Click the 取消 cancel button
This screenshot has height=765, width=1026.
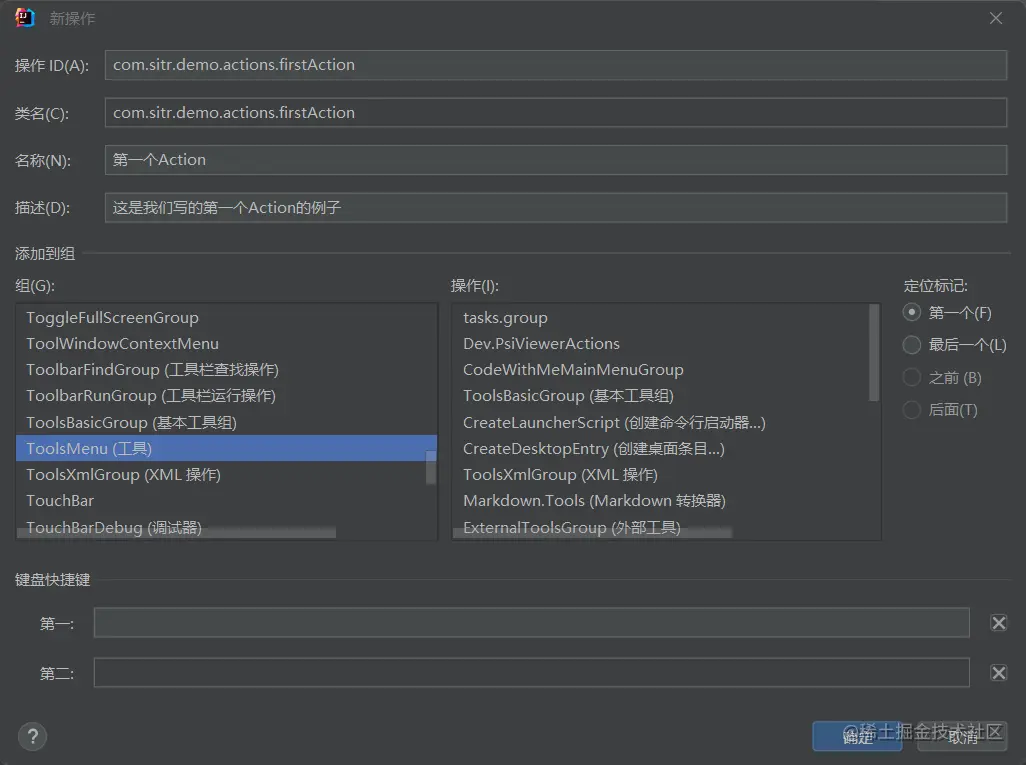tap(962, 736)
